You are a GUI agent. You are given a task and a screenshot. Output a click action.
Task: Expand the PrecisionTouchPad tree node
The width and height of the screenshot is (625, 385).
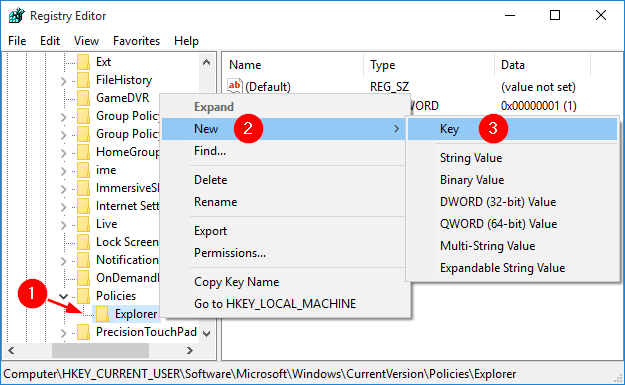(63, 333)
